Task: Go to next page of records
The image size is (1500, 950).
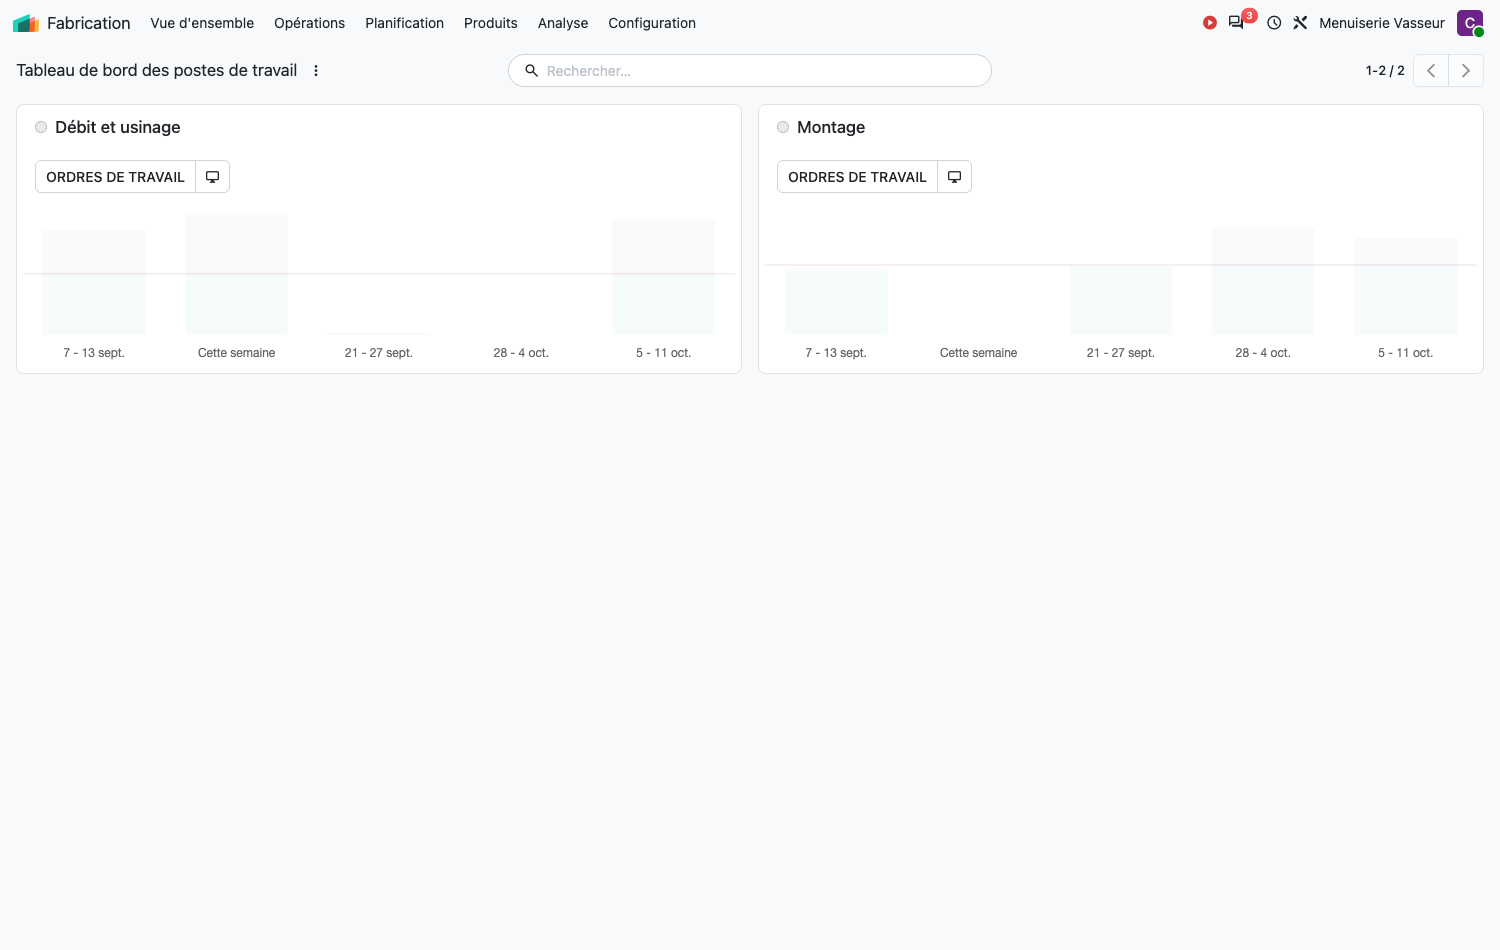Action: 1466,71
